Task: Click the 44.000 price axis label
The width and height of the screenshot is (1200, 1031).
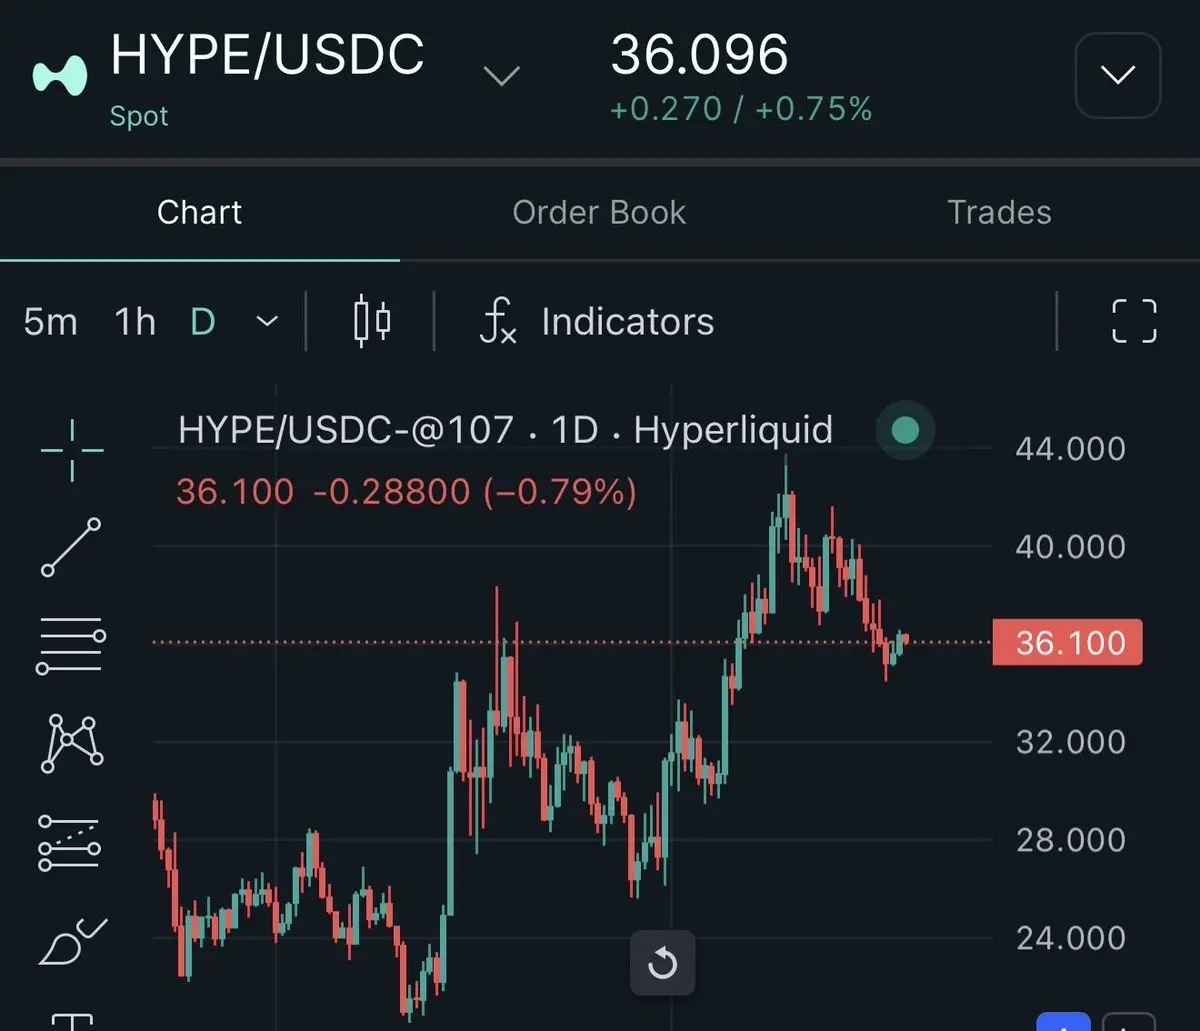Action: click(1070, 449)
